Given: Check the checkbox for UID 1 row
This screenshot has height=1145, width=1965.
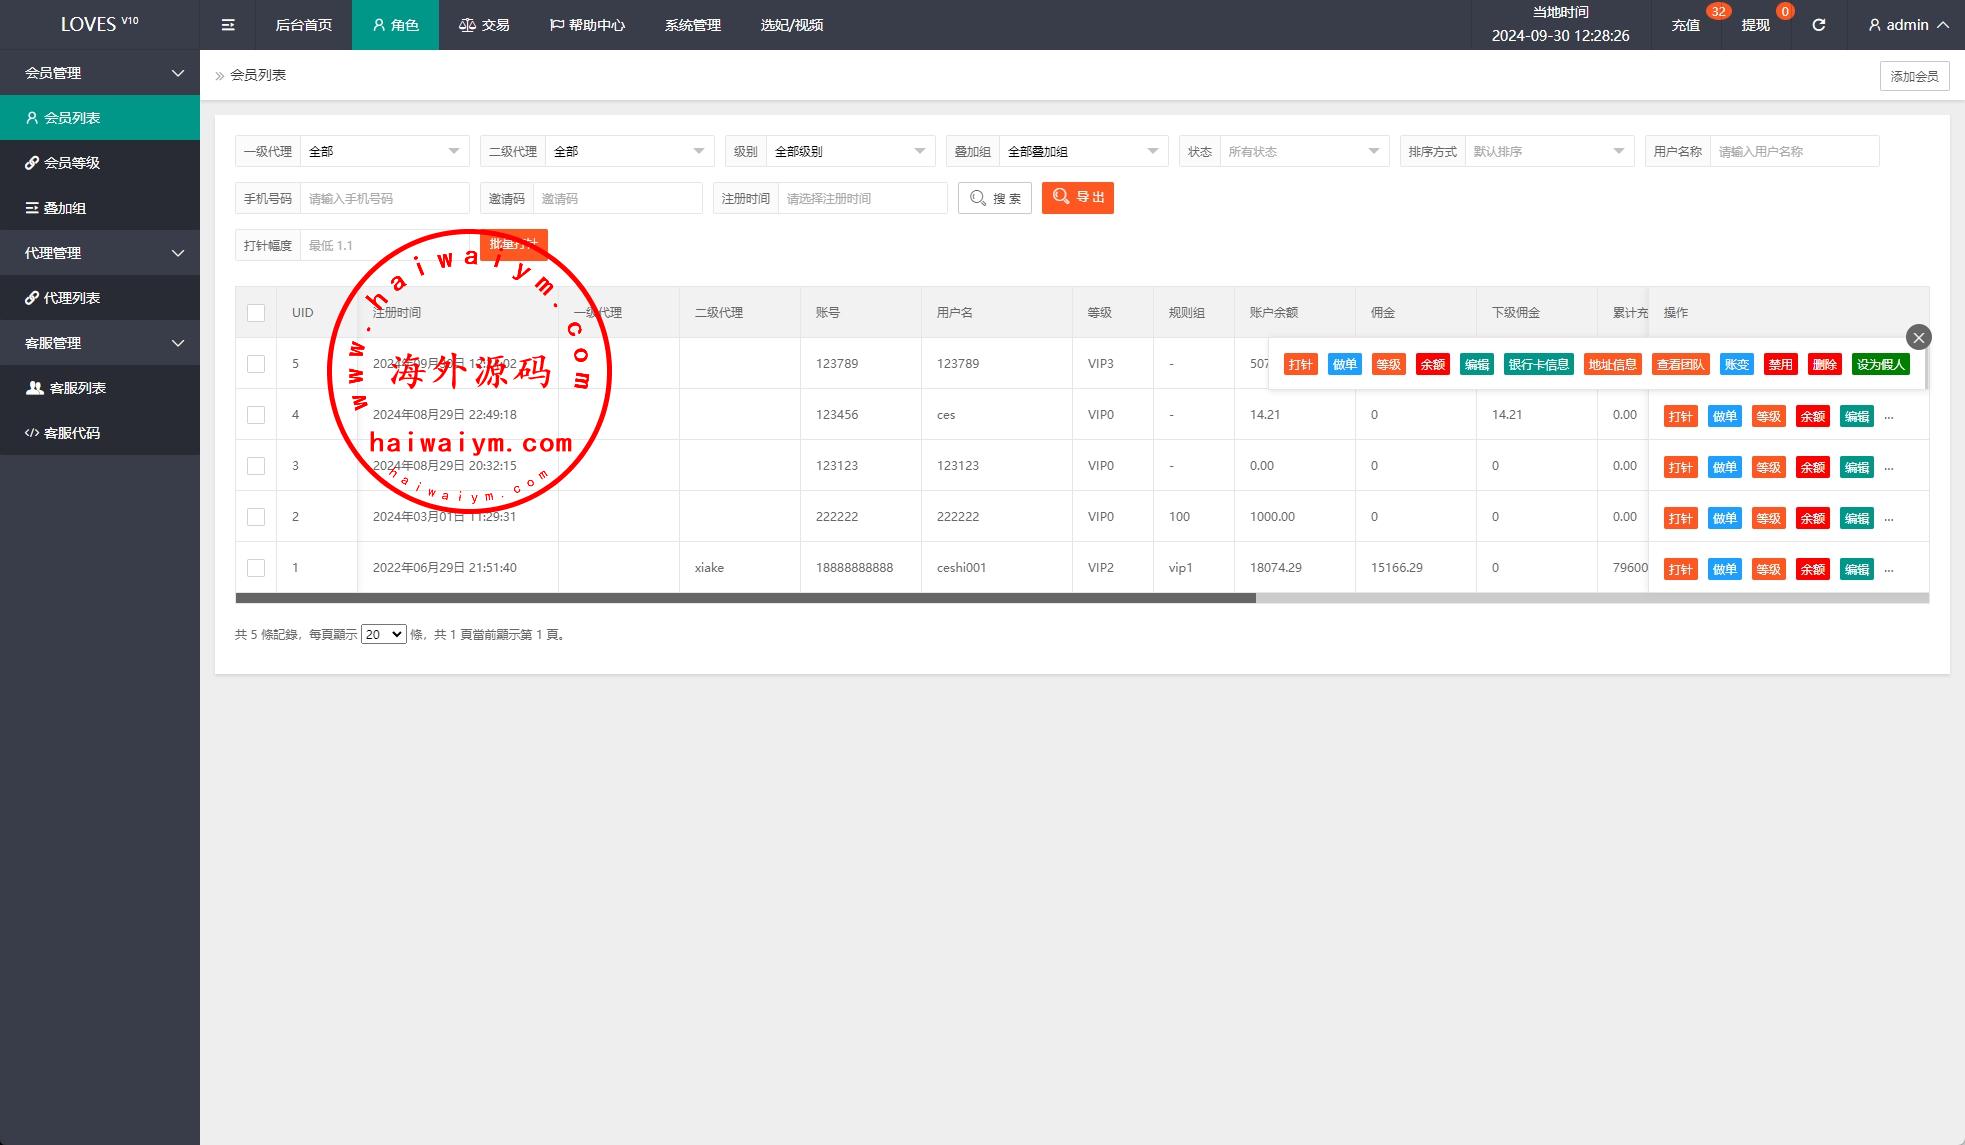Looking at the screenshot, I should [256, 568].
